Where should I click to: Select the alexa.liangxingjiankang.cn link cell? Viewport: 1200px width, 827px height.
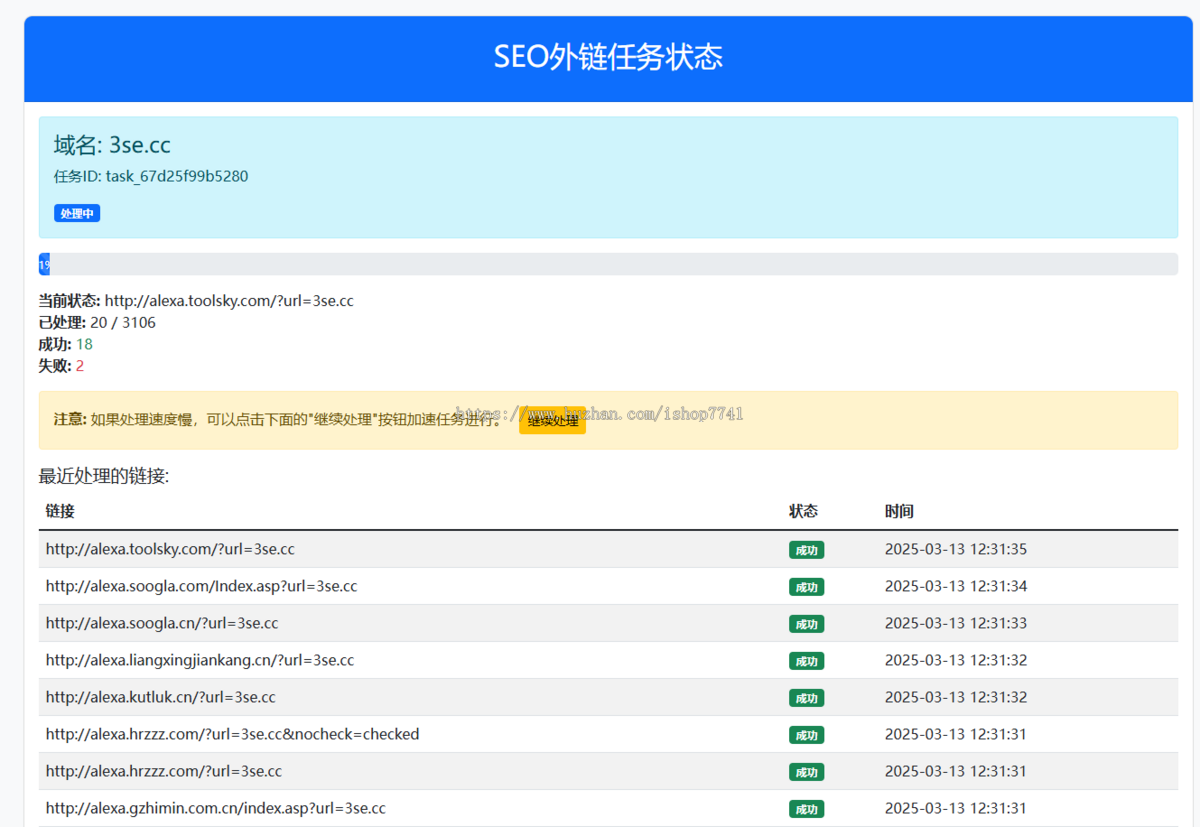point(200,660)
